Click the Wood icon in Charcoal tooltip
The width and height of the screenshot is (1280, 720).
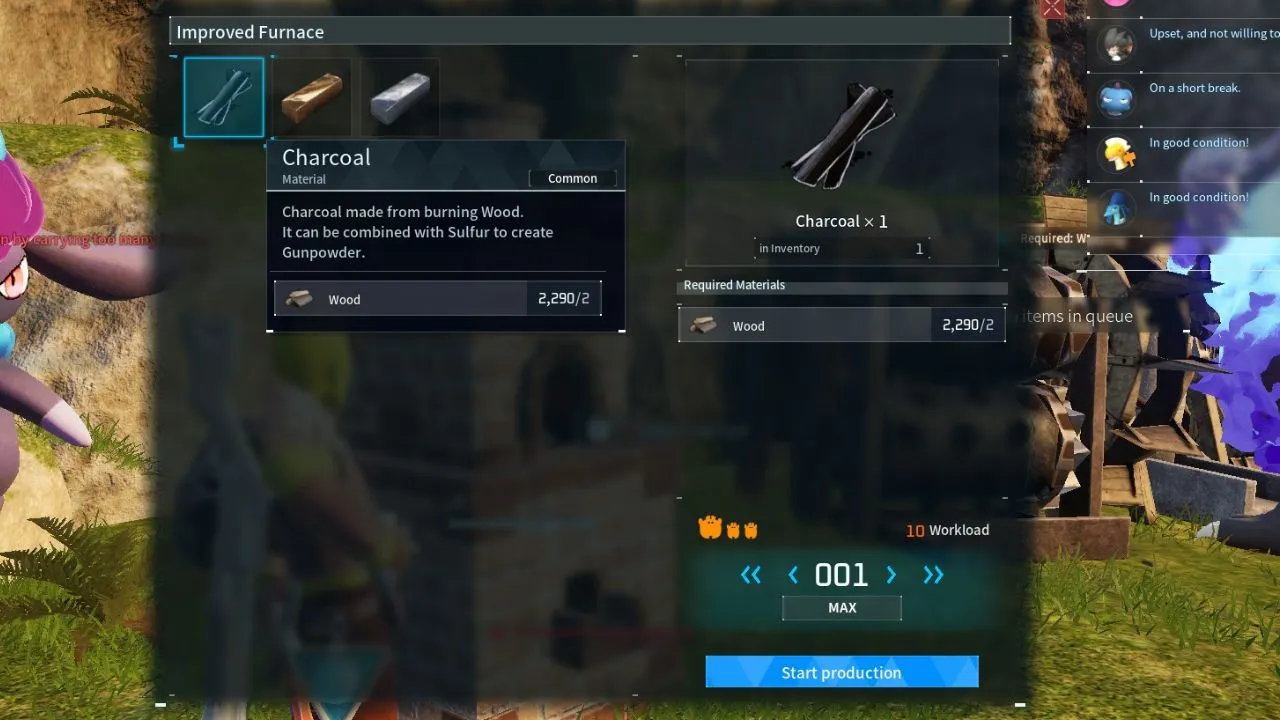pos(299,299)
